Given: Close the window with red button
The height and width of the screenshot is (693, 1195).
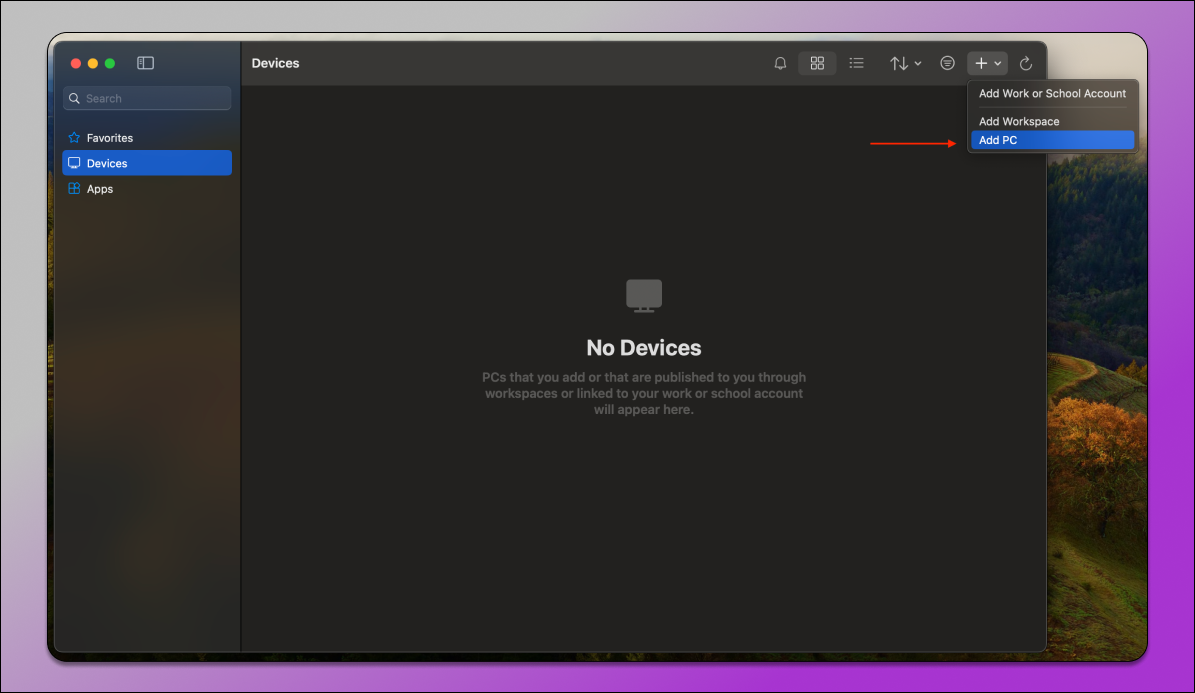Looking at the screenshot, I should point(75,63).
